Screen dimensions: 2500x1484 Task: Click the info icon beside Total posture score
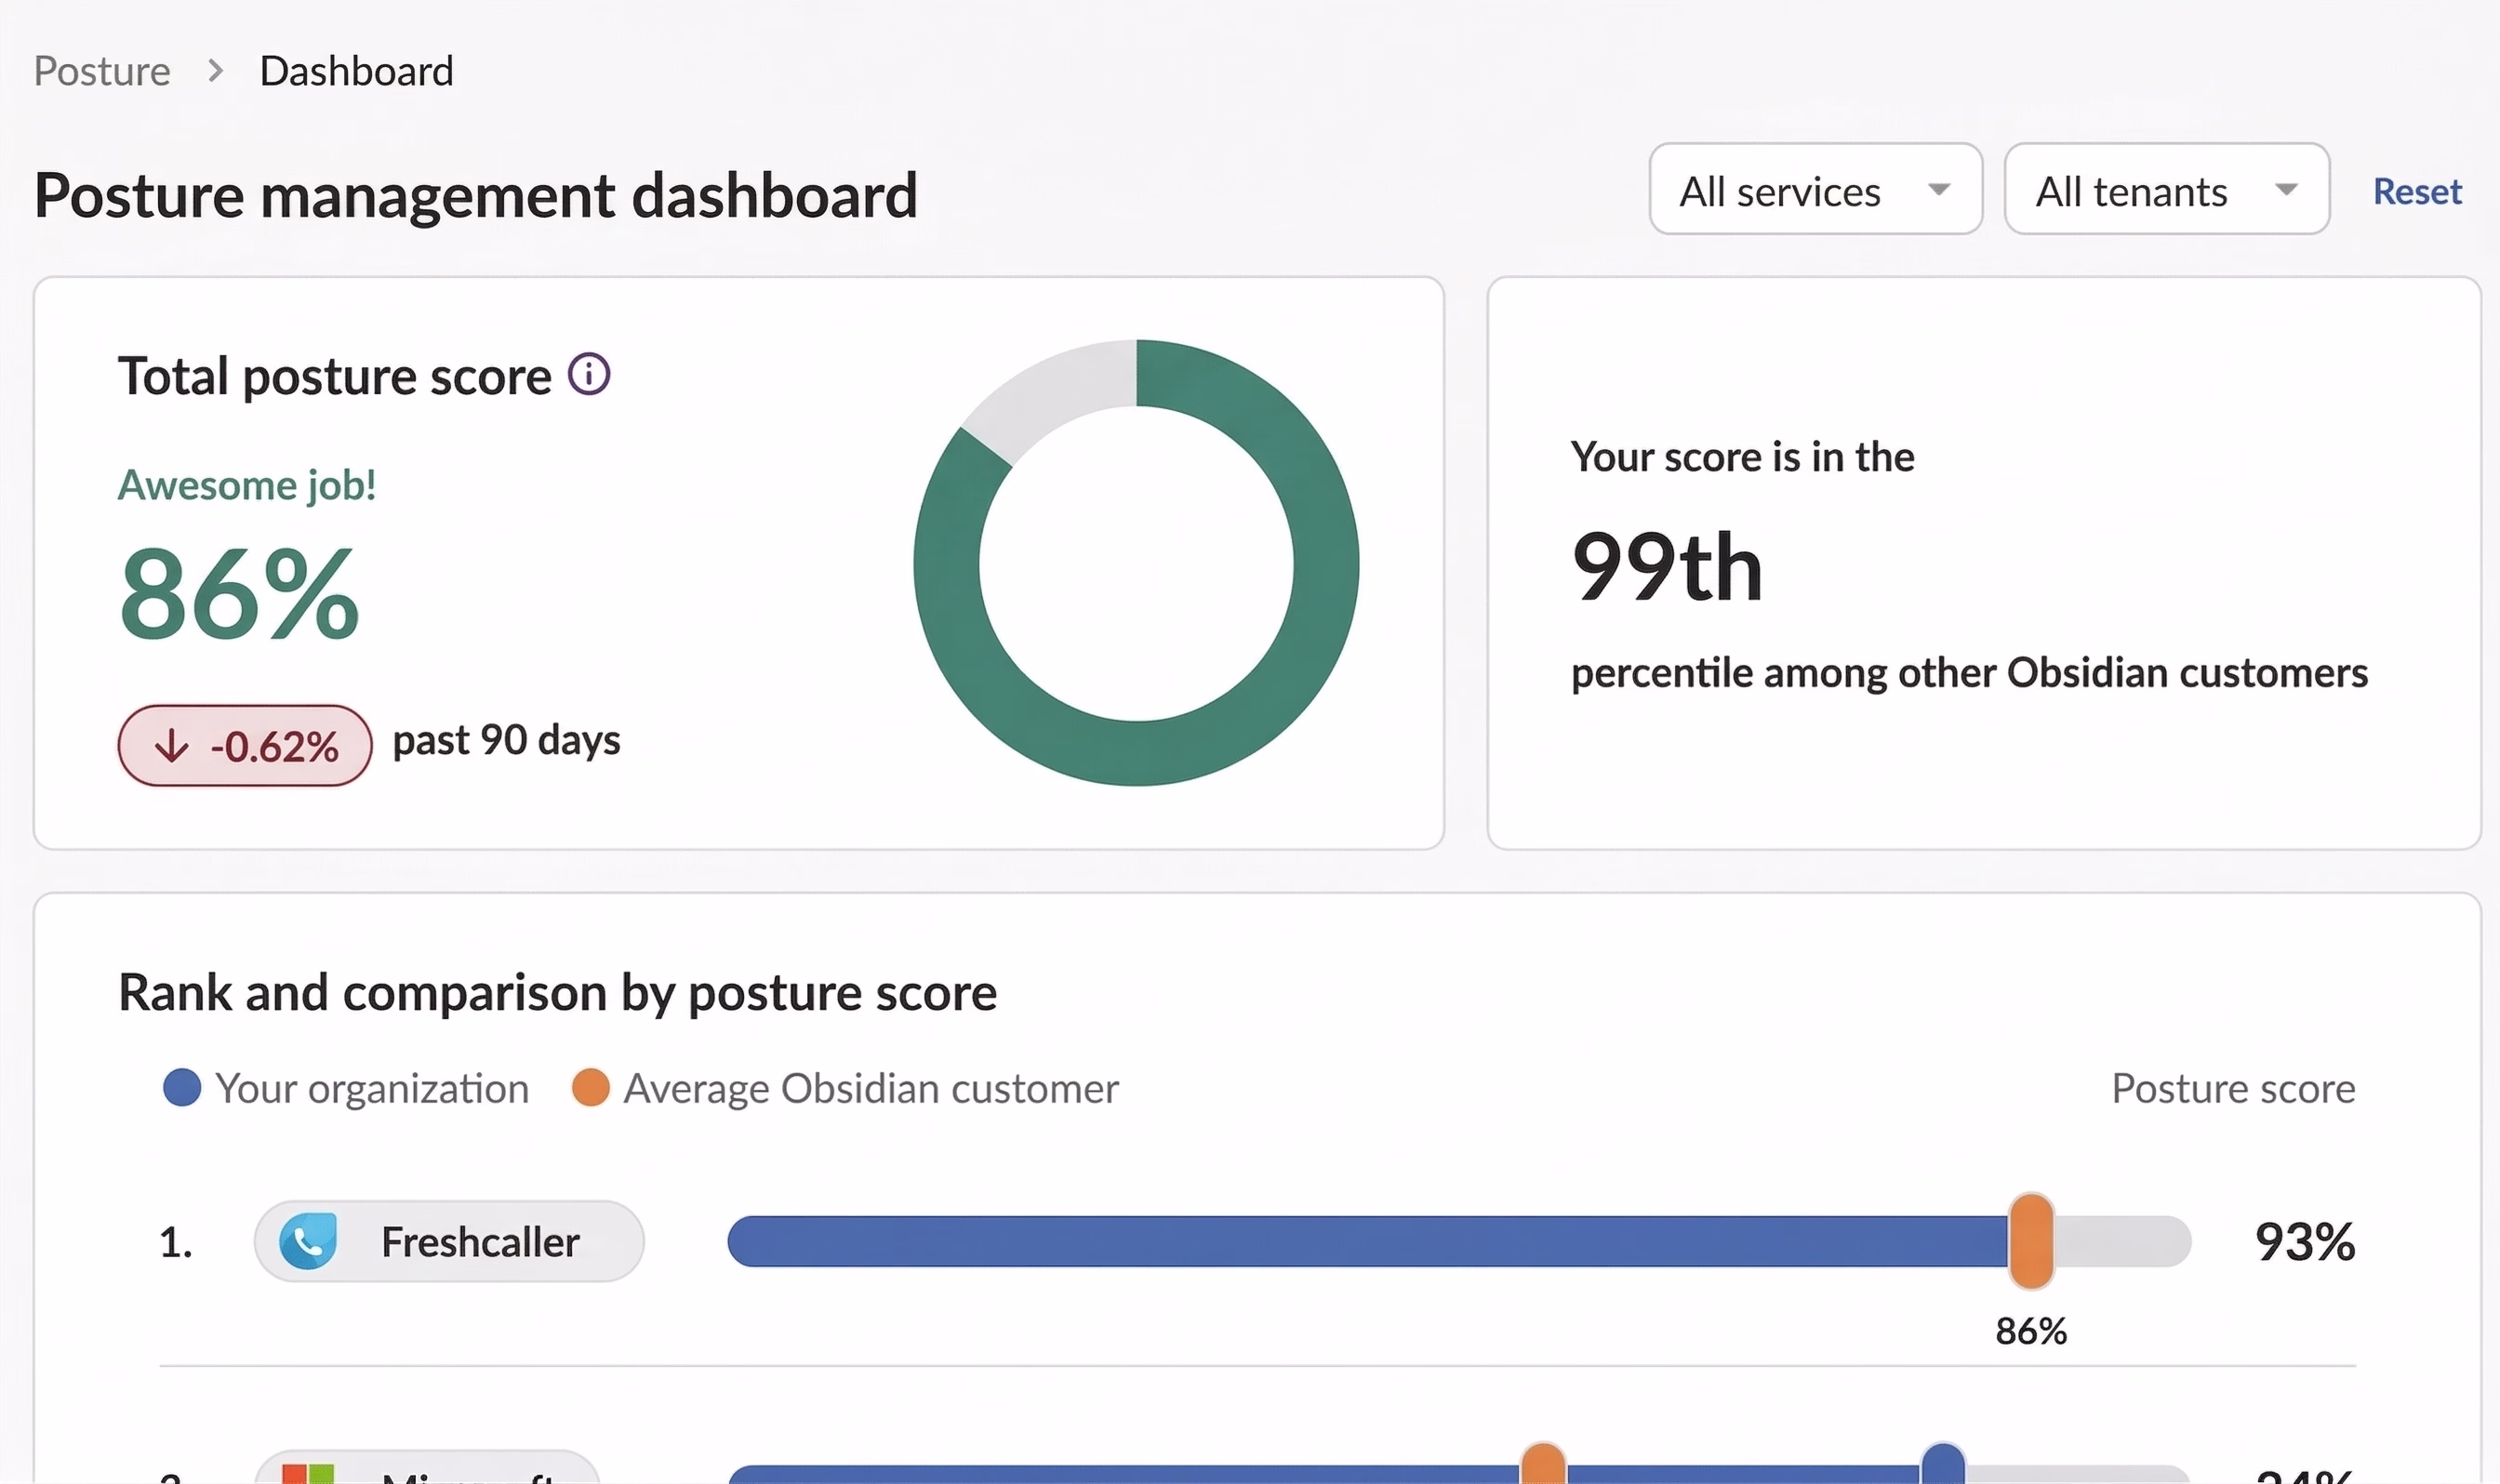point(589,375)
